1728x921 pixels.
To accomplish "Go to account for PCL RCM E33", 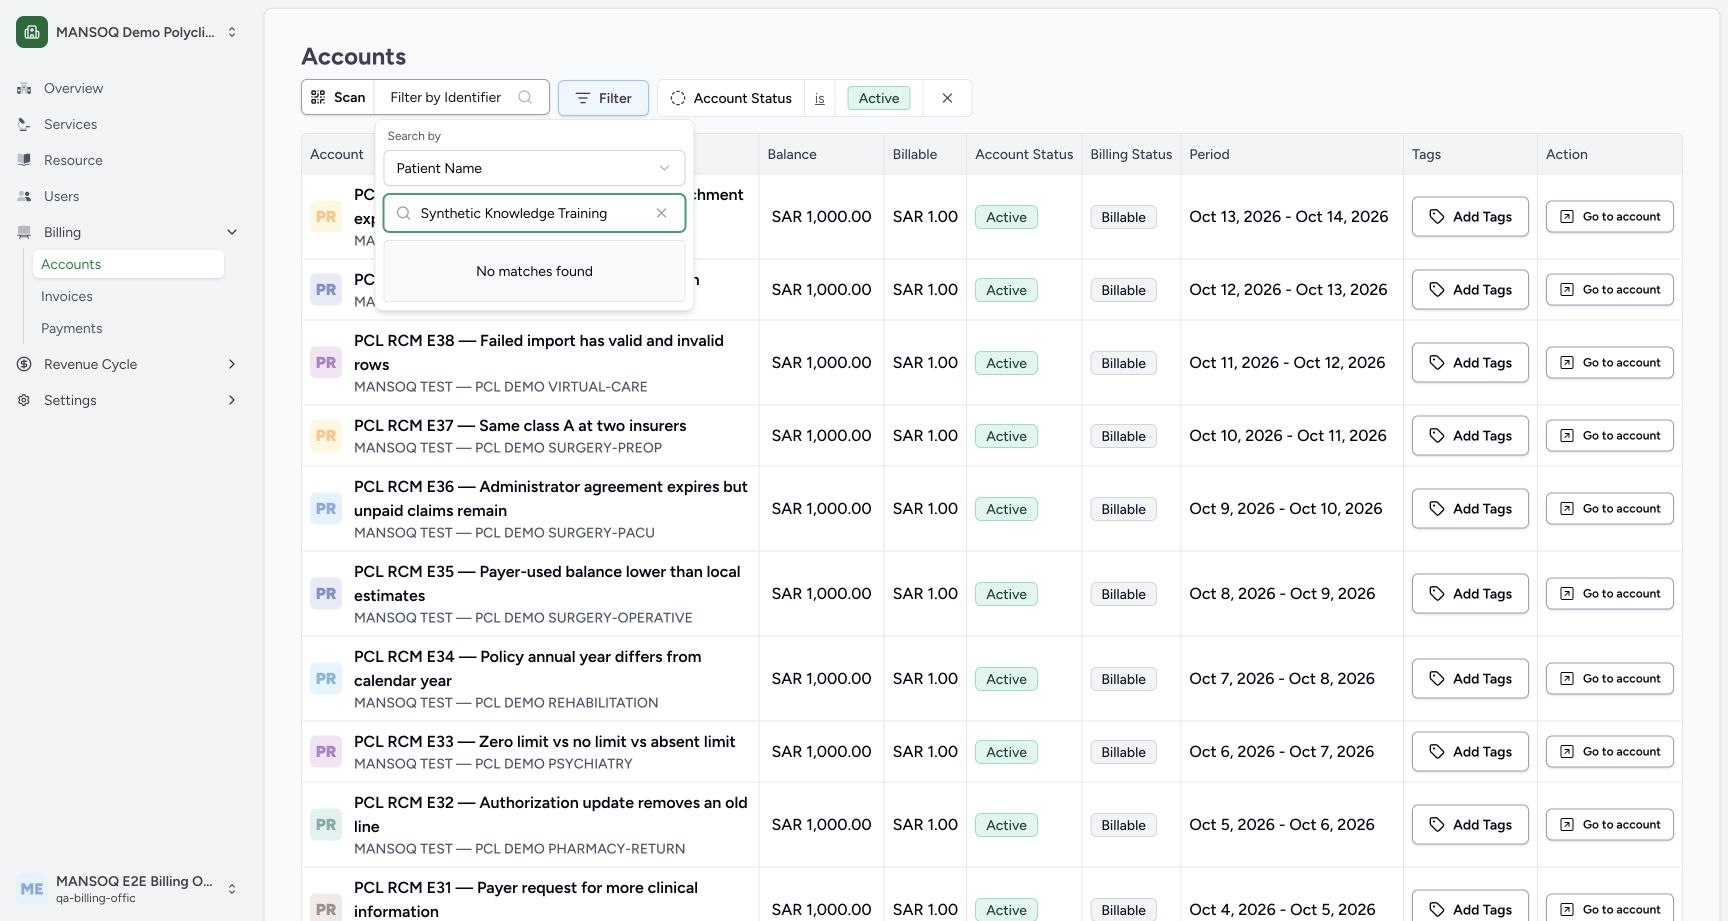I will [x=1609, y=751].
